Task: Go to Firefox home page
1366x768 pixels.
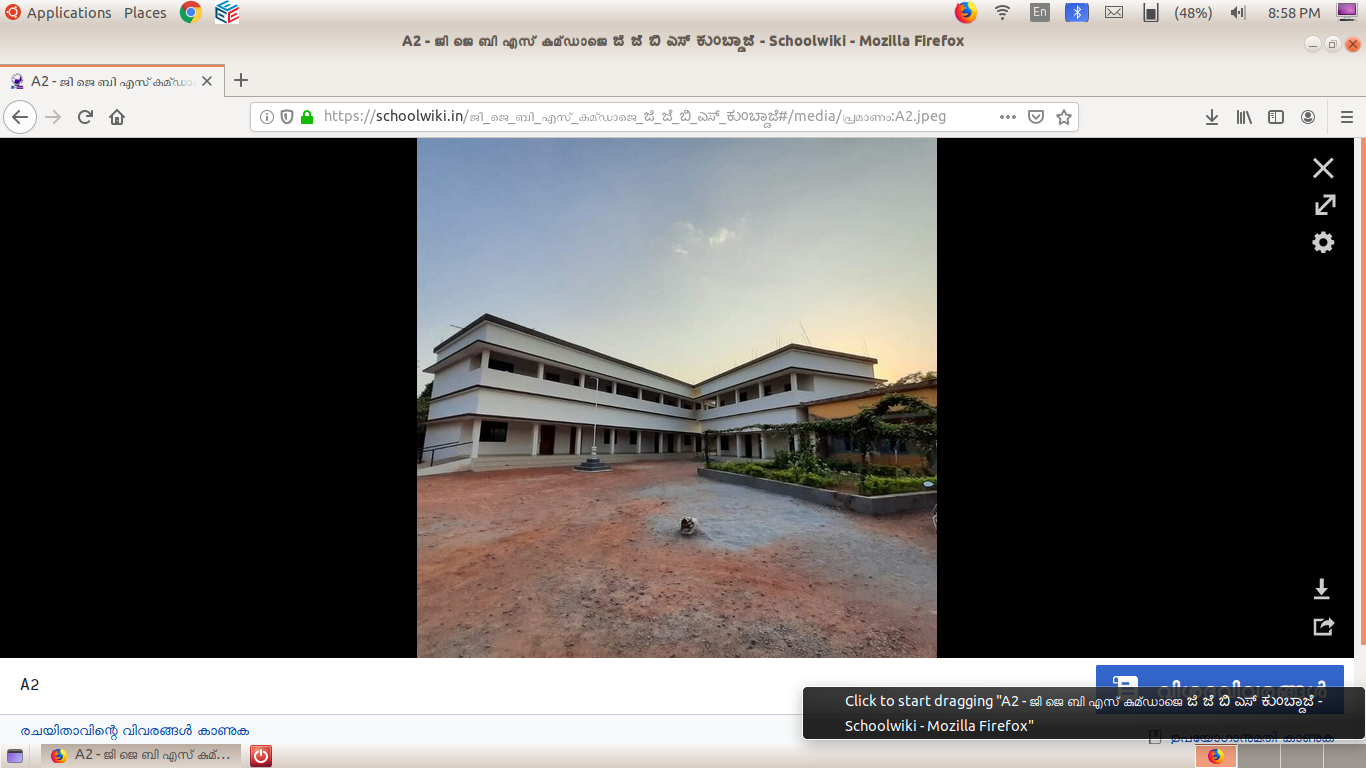Action: point(117,117)
